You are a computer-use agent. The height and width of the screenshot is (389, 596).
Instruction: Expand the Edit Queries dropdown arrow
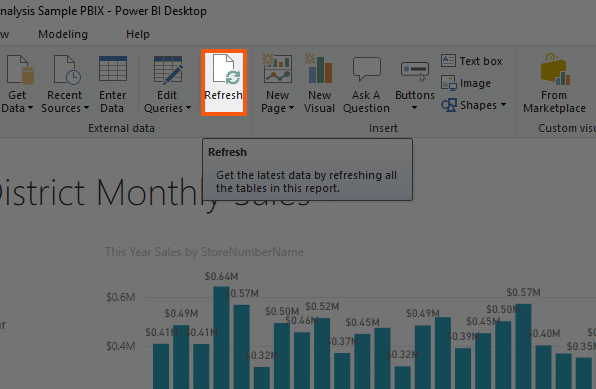point(188,108)
